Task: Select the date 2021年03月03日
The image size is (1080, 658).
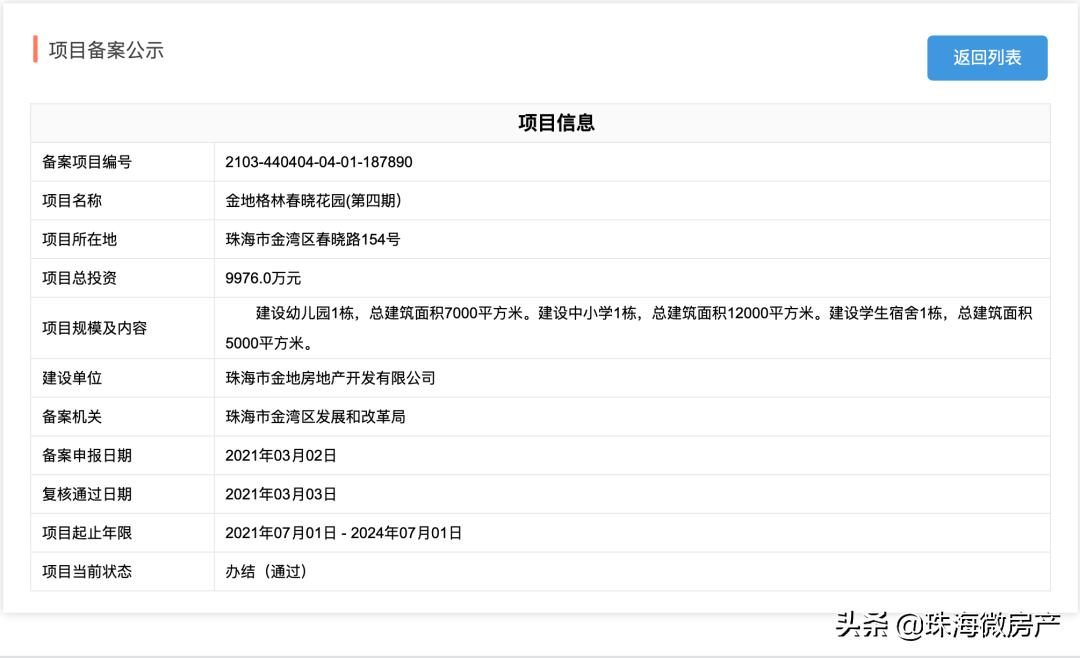Action: click(x=281, y=494)
